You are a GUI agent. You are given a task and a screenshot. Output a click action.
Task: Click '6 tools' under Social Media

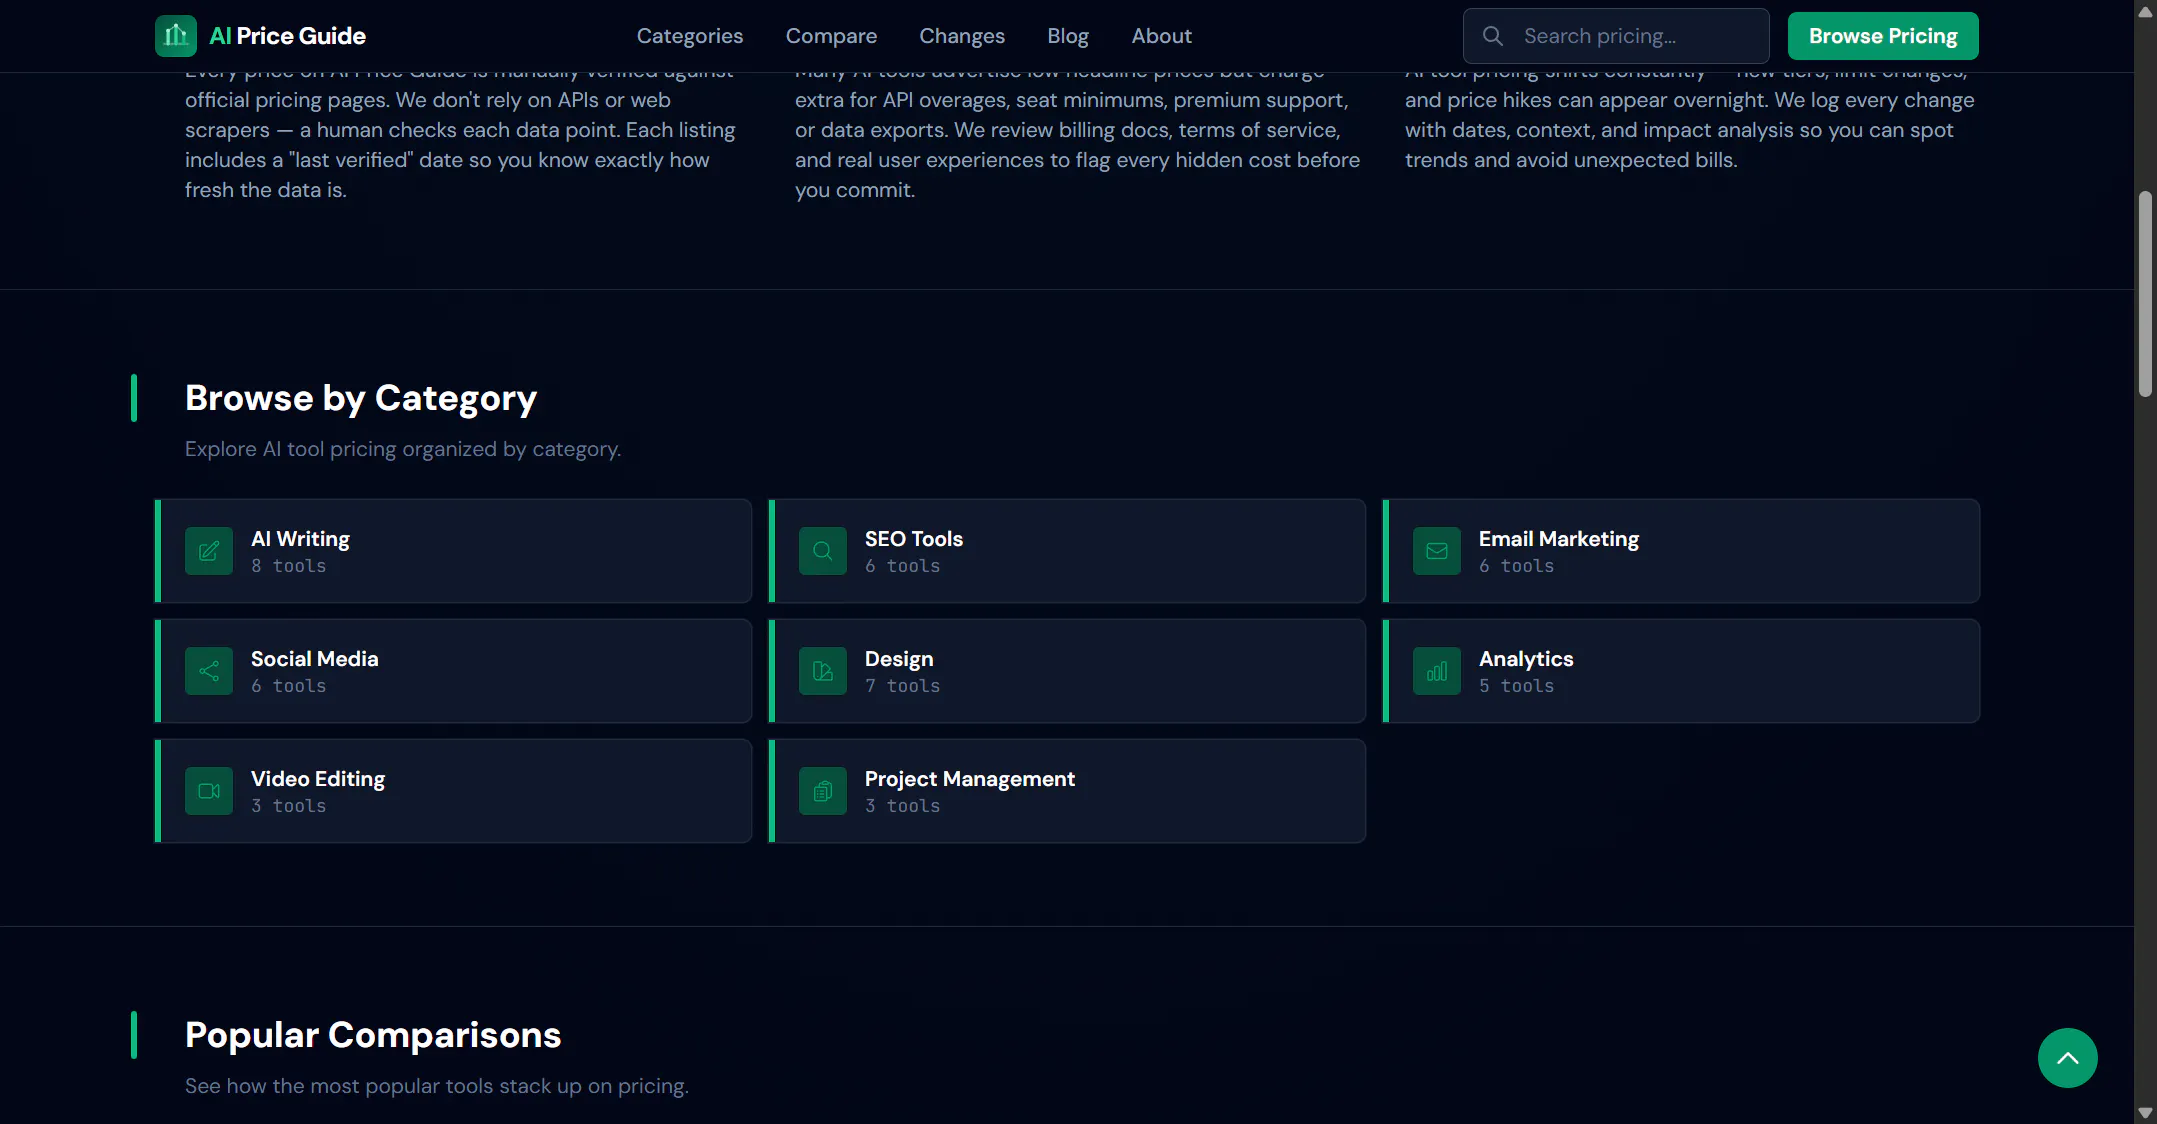coord(289,686)
